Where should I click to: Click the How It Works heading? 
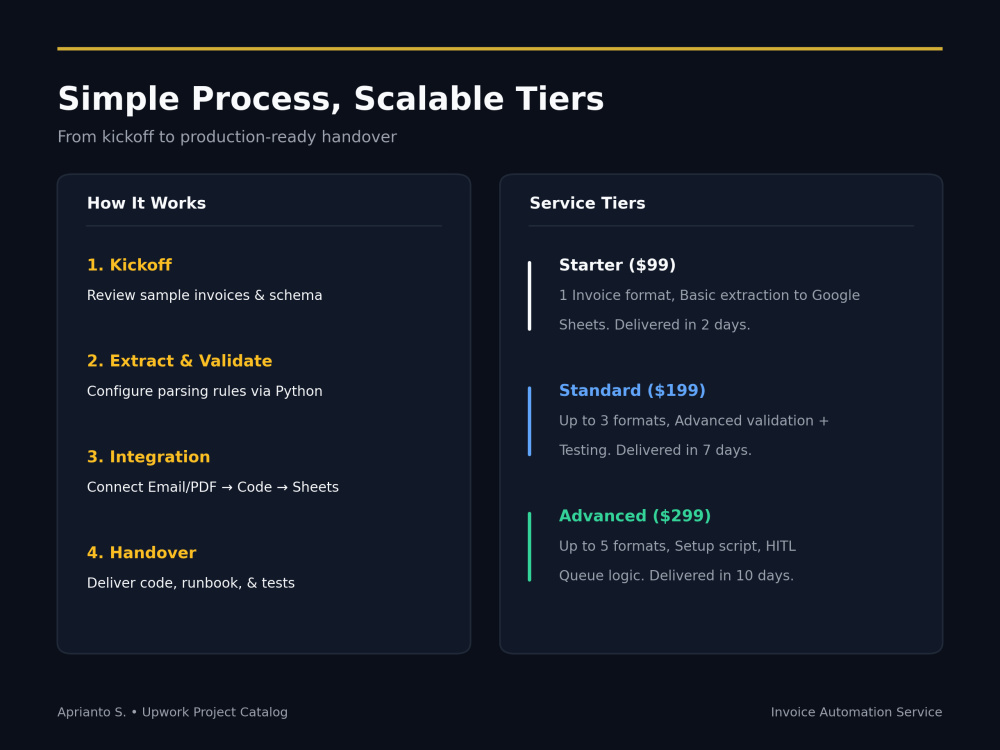146,203
